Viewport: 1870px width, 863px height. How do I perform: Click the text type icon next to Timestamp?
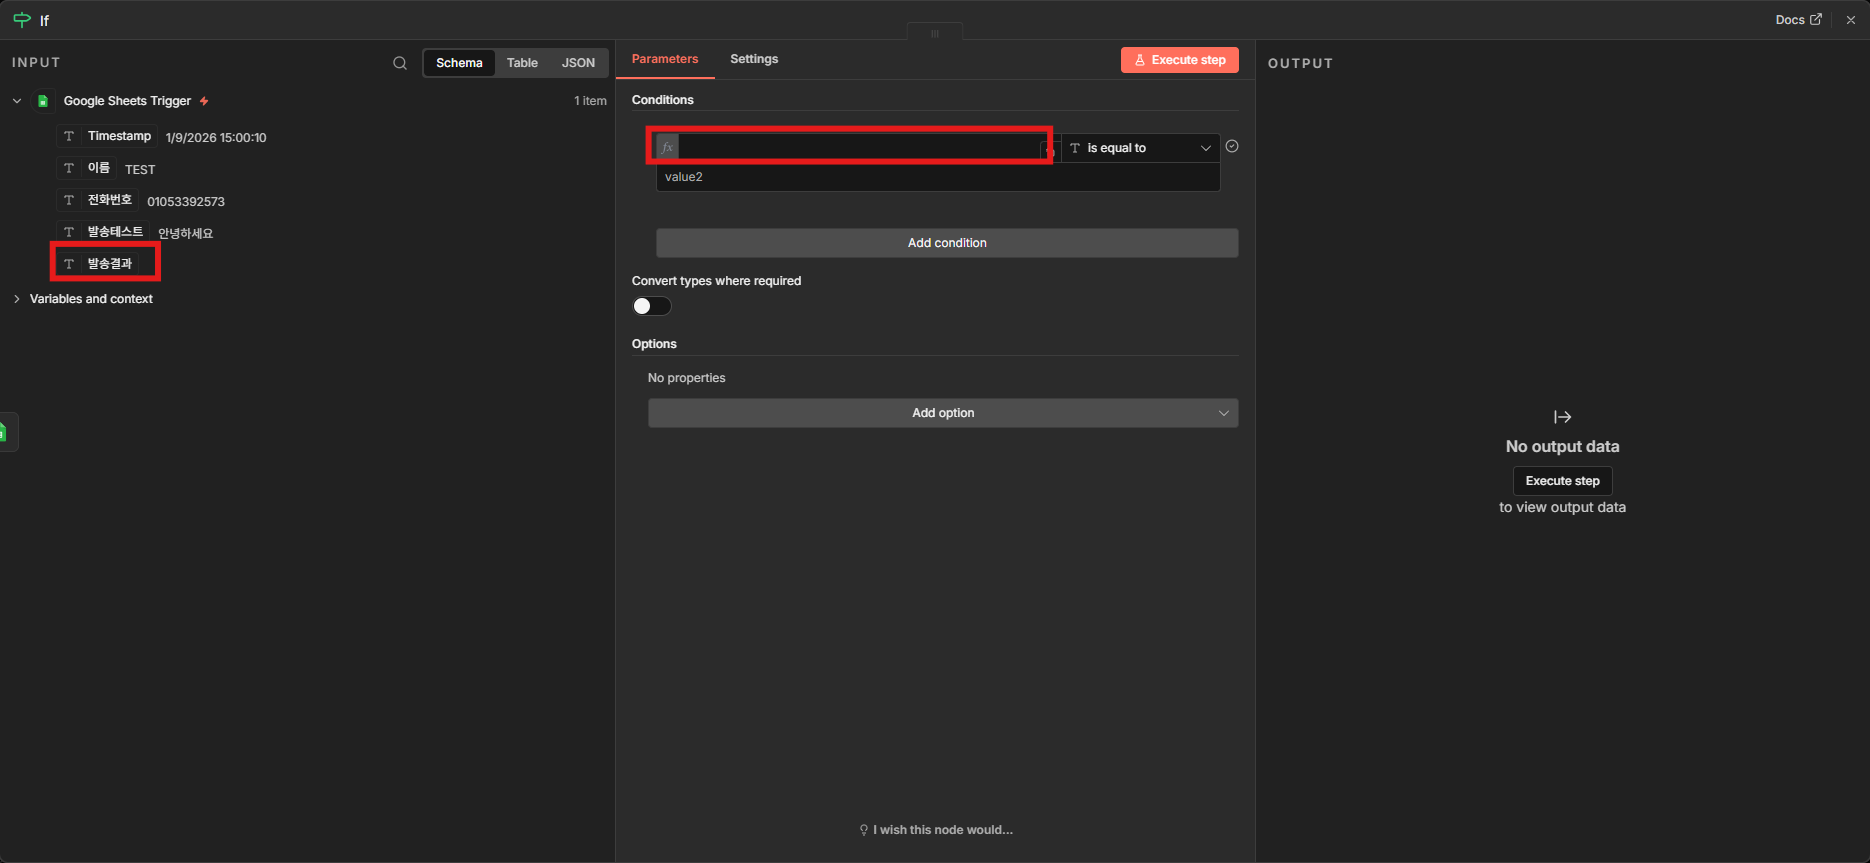tap(69, 136)
